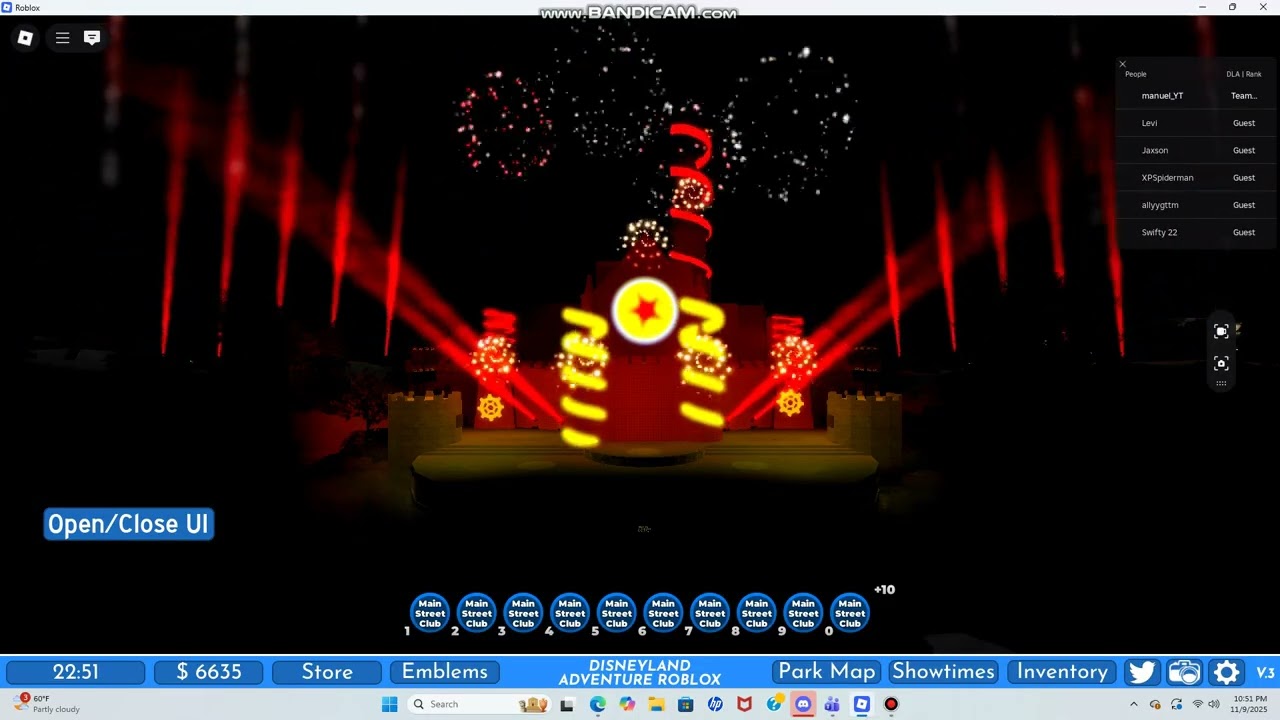Viewport: 1280px width, 720px height.
Task: Open Discord from the taskbar
Action: pos(803,704)
